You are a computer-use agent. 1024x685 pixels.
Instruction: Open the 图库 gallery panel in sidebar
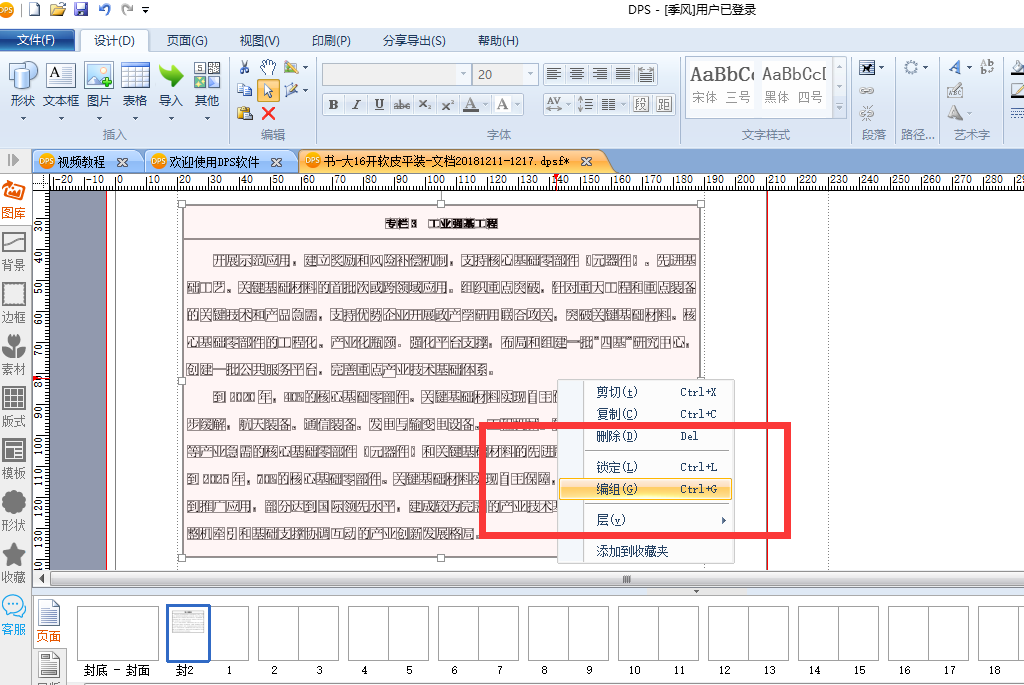point(14,200)
